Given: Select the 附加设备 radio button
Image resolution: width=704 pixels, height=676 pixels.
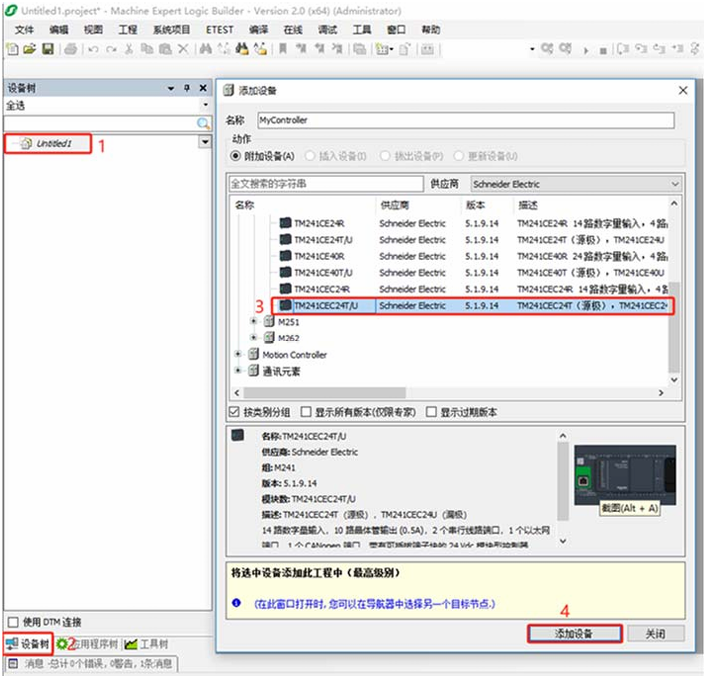Looking at the screenshot, I should (x=236, y=156).
